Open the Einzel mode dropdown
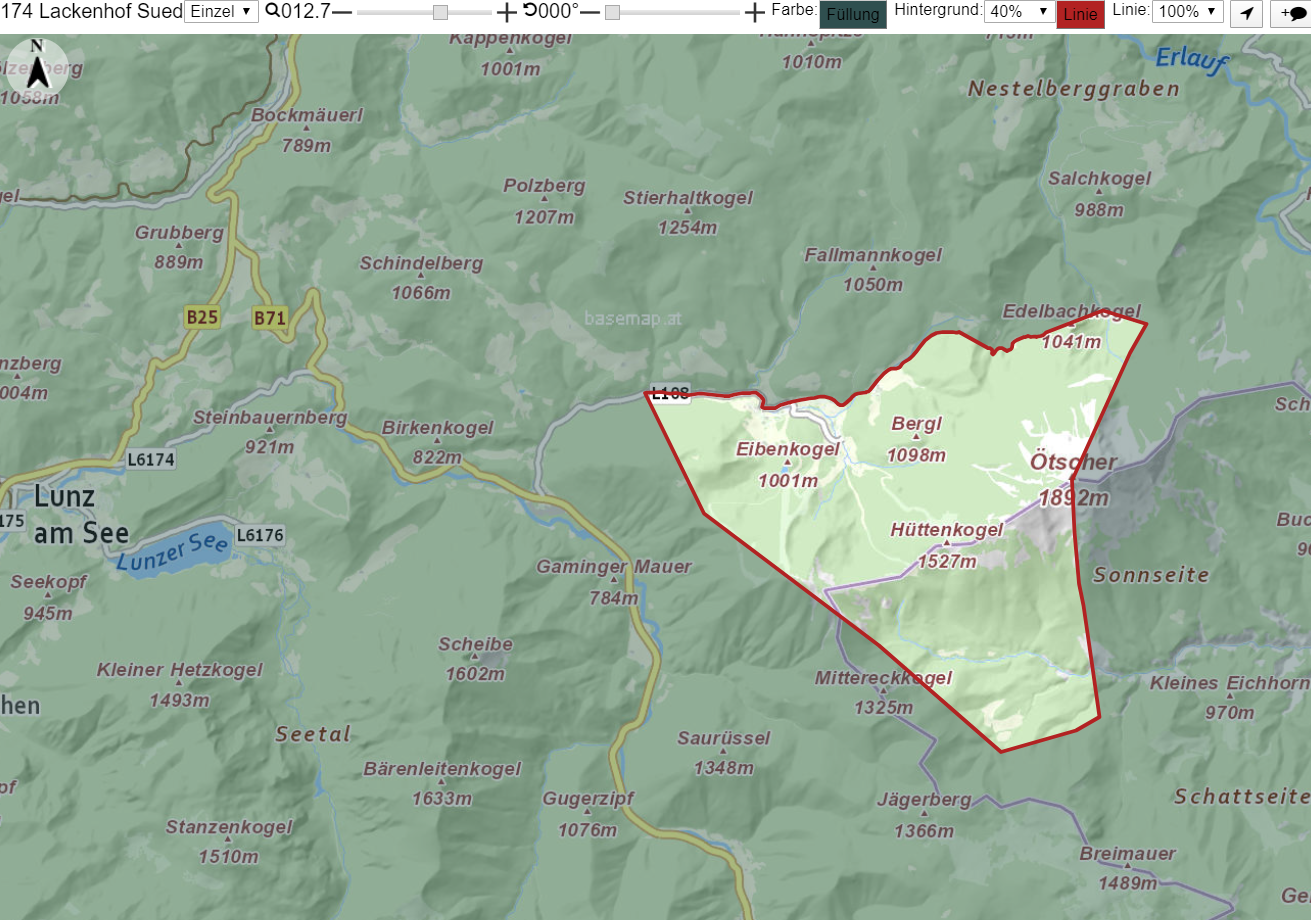The image size is (1311, 920). 221,12
